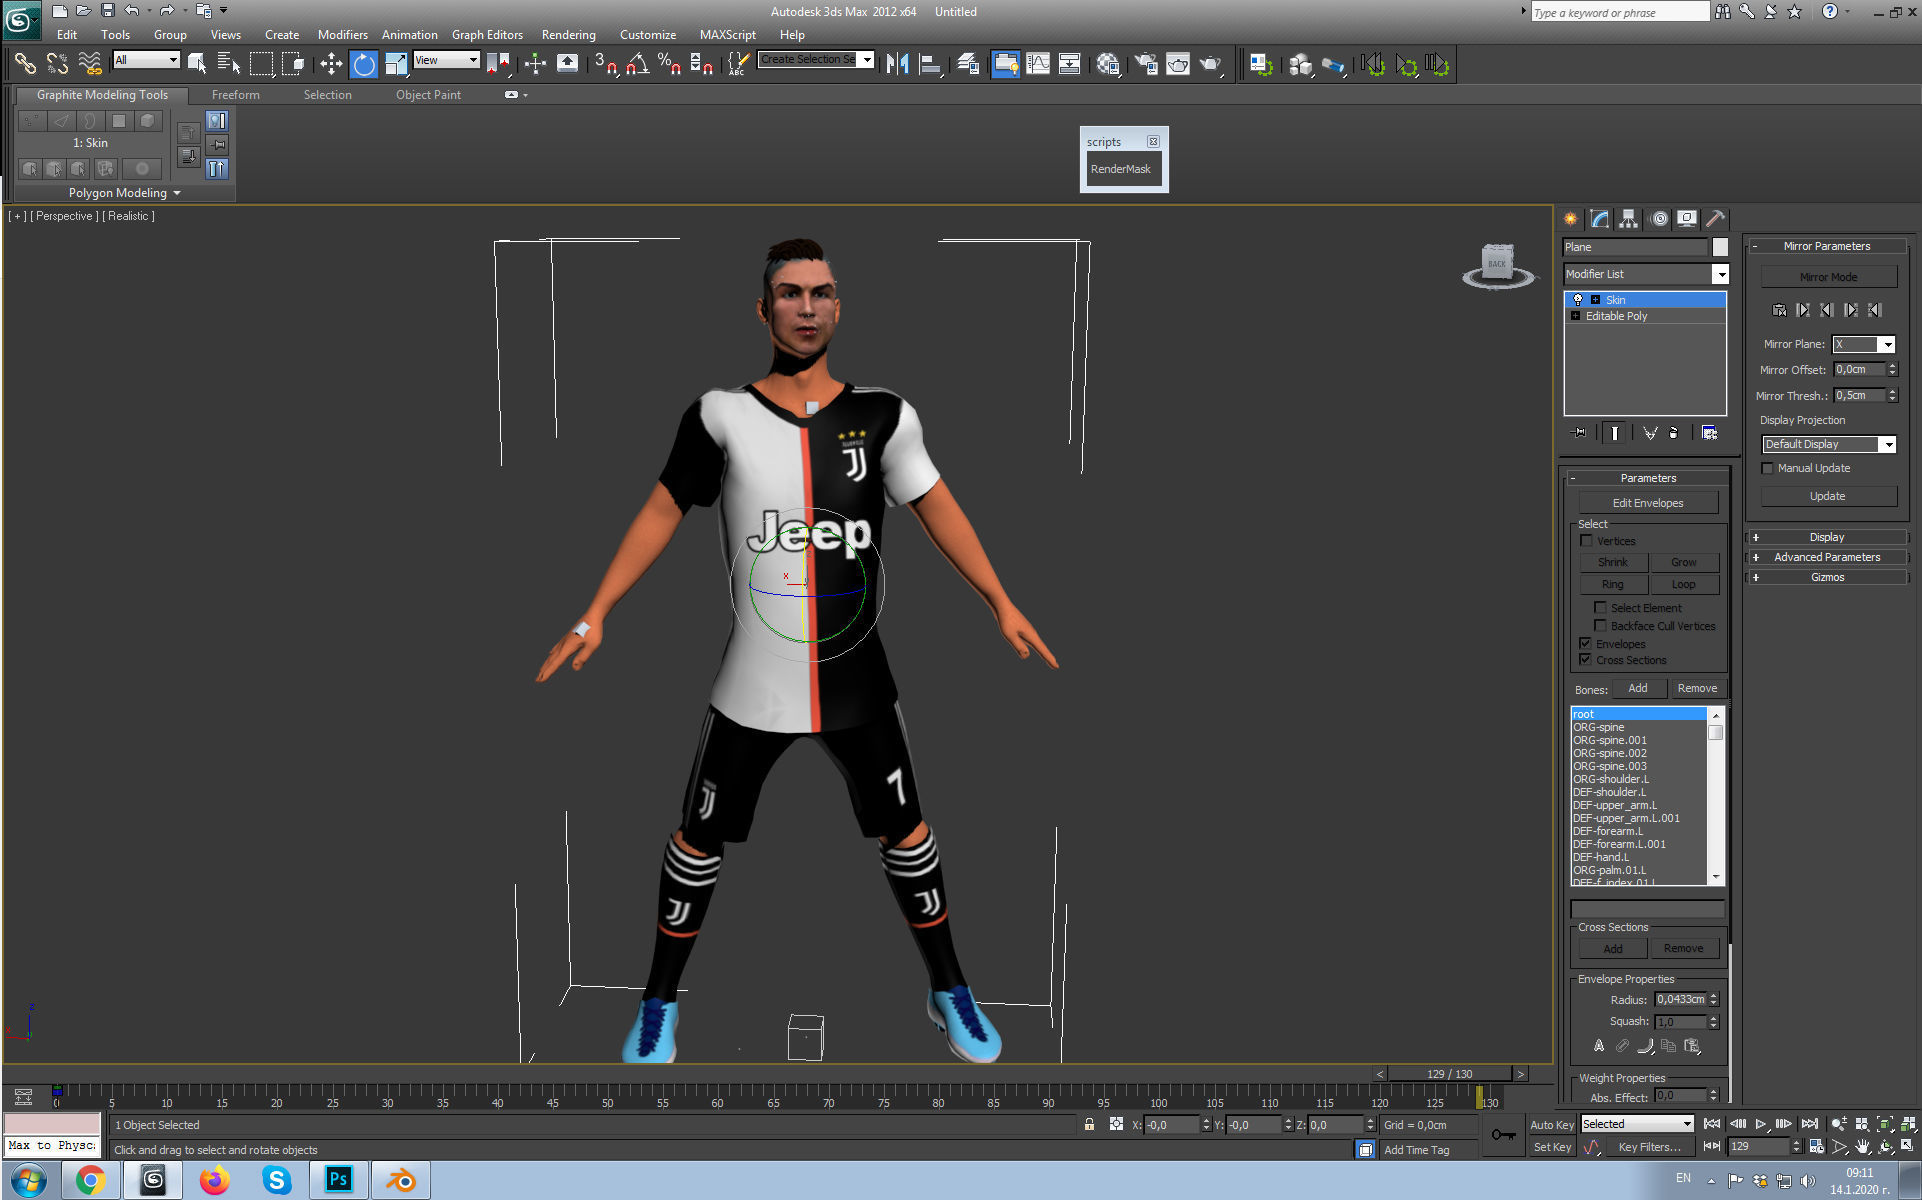Click the Edit Envelopes button

1648,503
